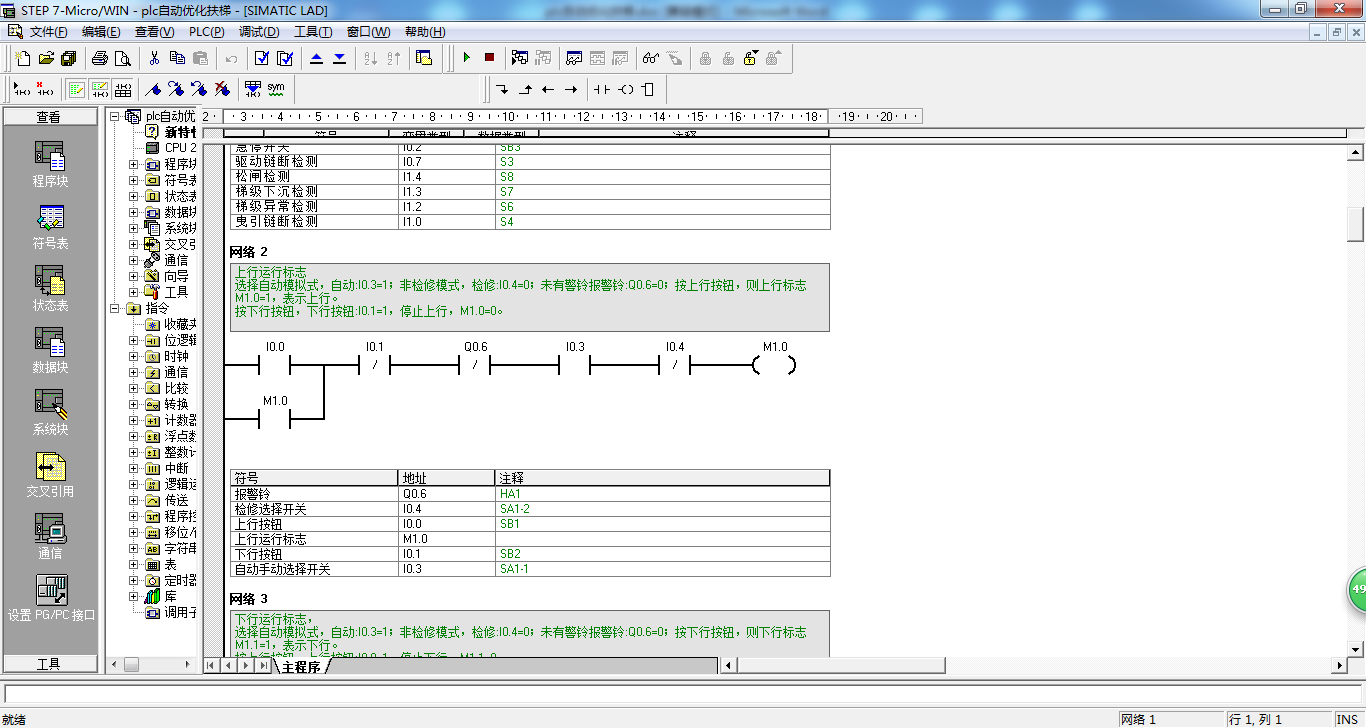Open the 查看(V) menu
This screenshot has height=728, width=1366.
(x=154, y=32)
